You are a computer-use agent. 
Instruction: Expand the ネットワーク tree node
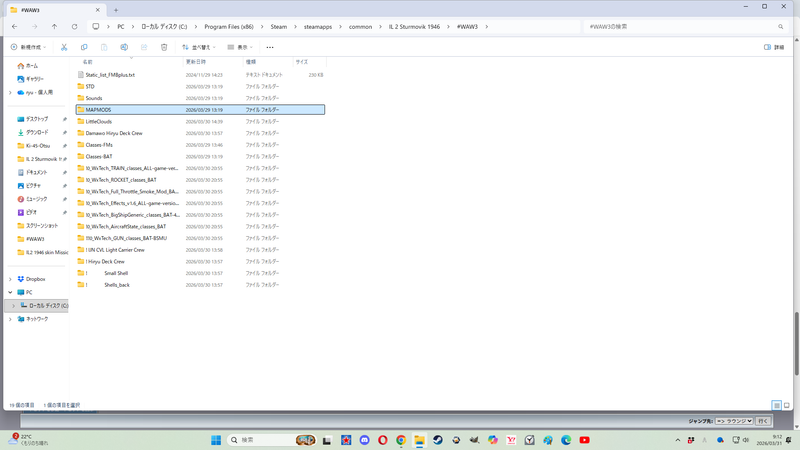tap(10, 319)
